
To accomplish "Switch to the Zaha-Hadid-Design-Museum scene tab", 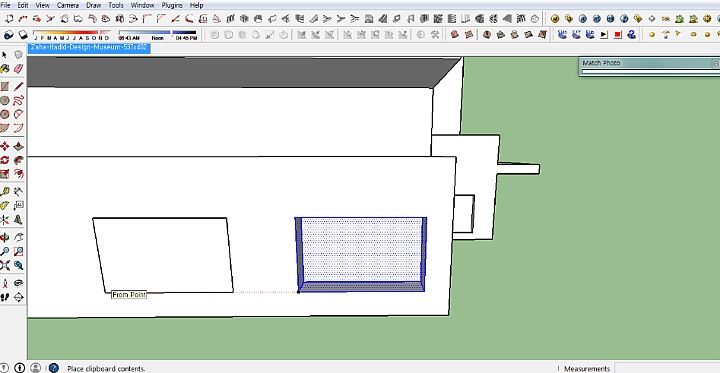I will (89, 47).
